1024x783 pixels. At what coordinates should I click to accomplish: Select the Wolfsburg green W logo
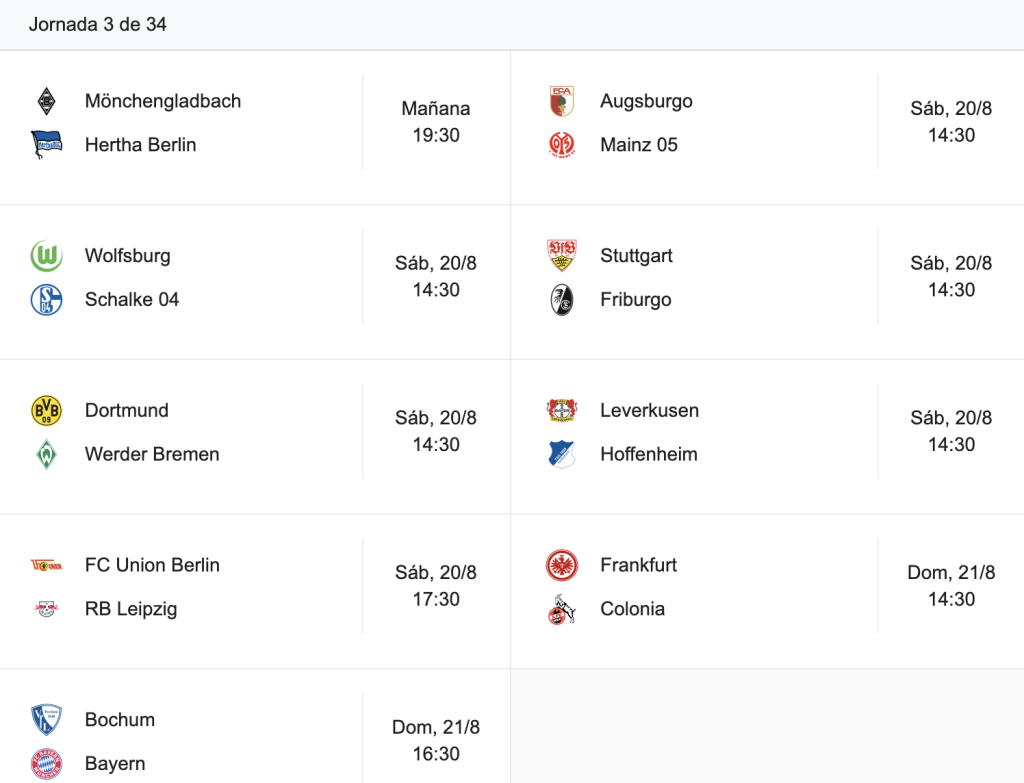coord(46,256)
